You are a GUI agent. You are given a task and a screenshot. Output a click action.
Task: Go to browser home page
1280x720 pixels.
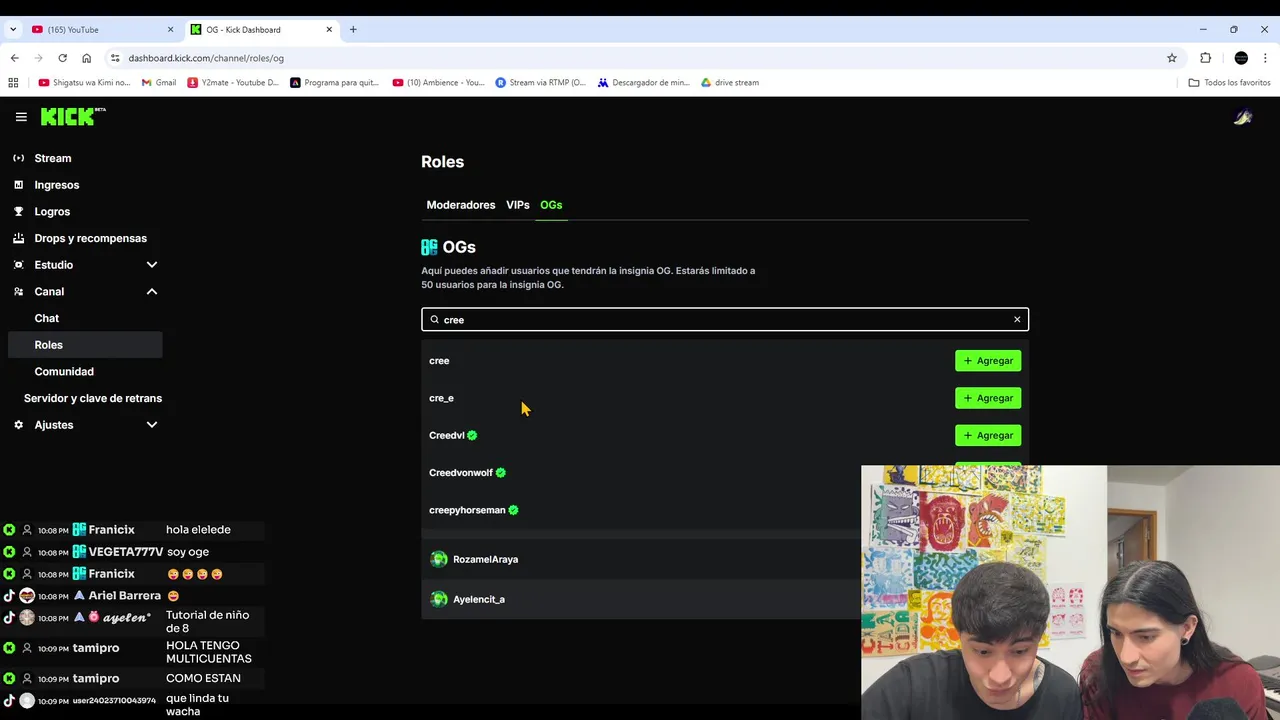[86, 58]
